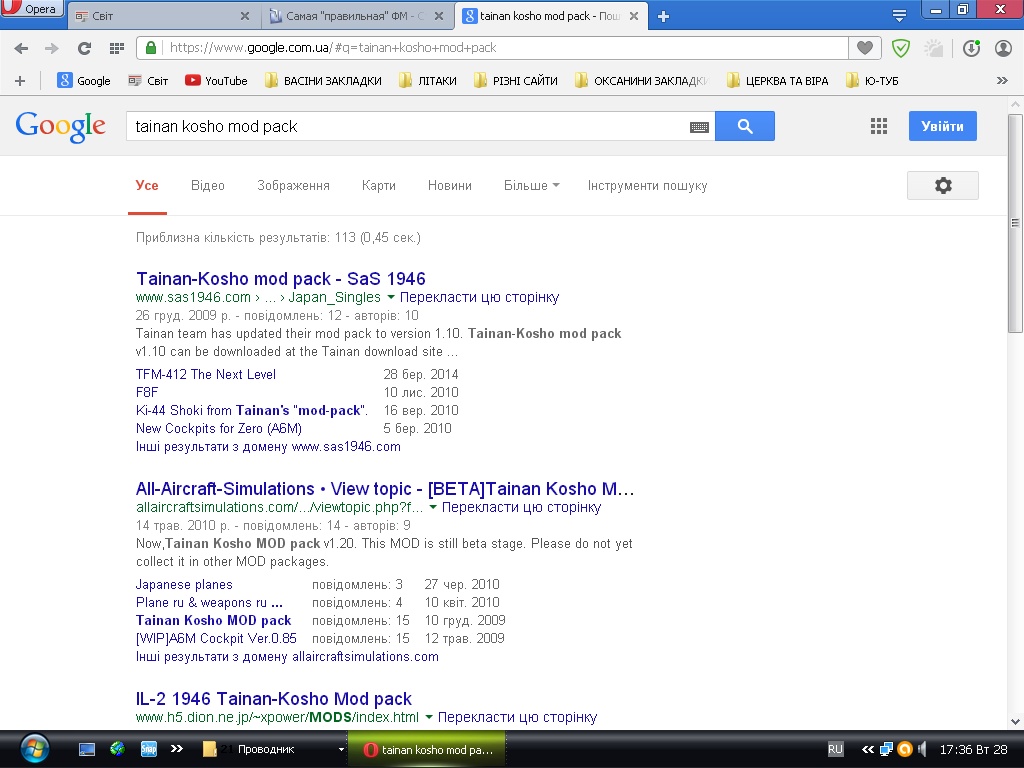Open a new tab with plus
This screenshot has width=1024, height=768.
(x=664, y=16)
